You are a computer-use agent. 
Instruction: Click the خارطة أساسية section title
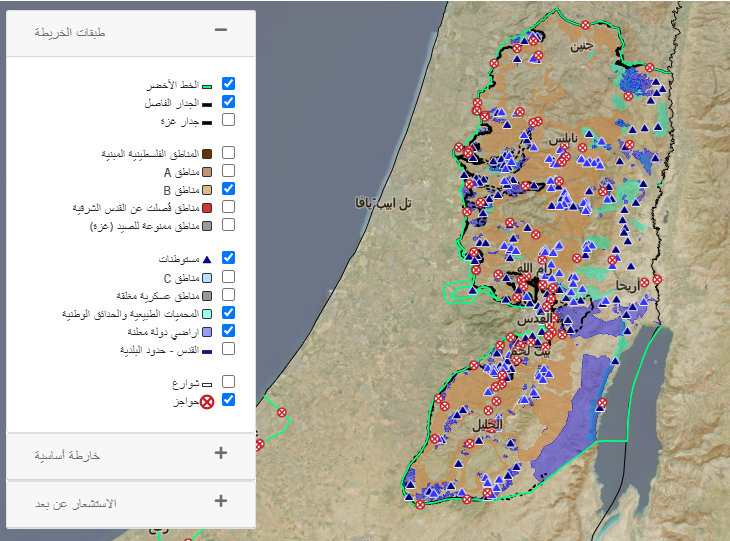click(67, 455)
